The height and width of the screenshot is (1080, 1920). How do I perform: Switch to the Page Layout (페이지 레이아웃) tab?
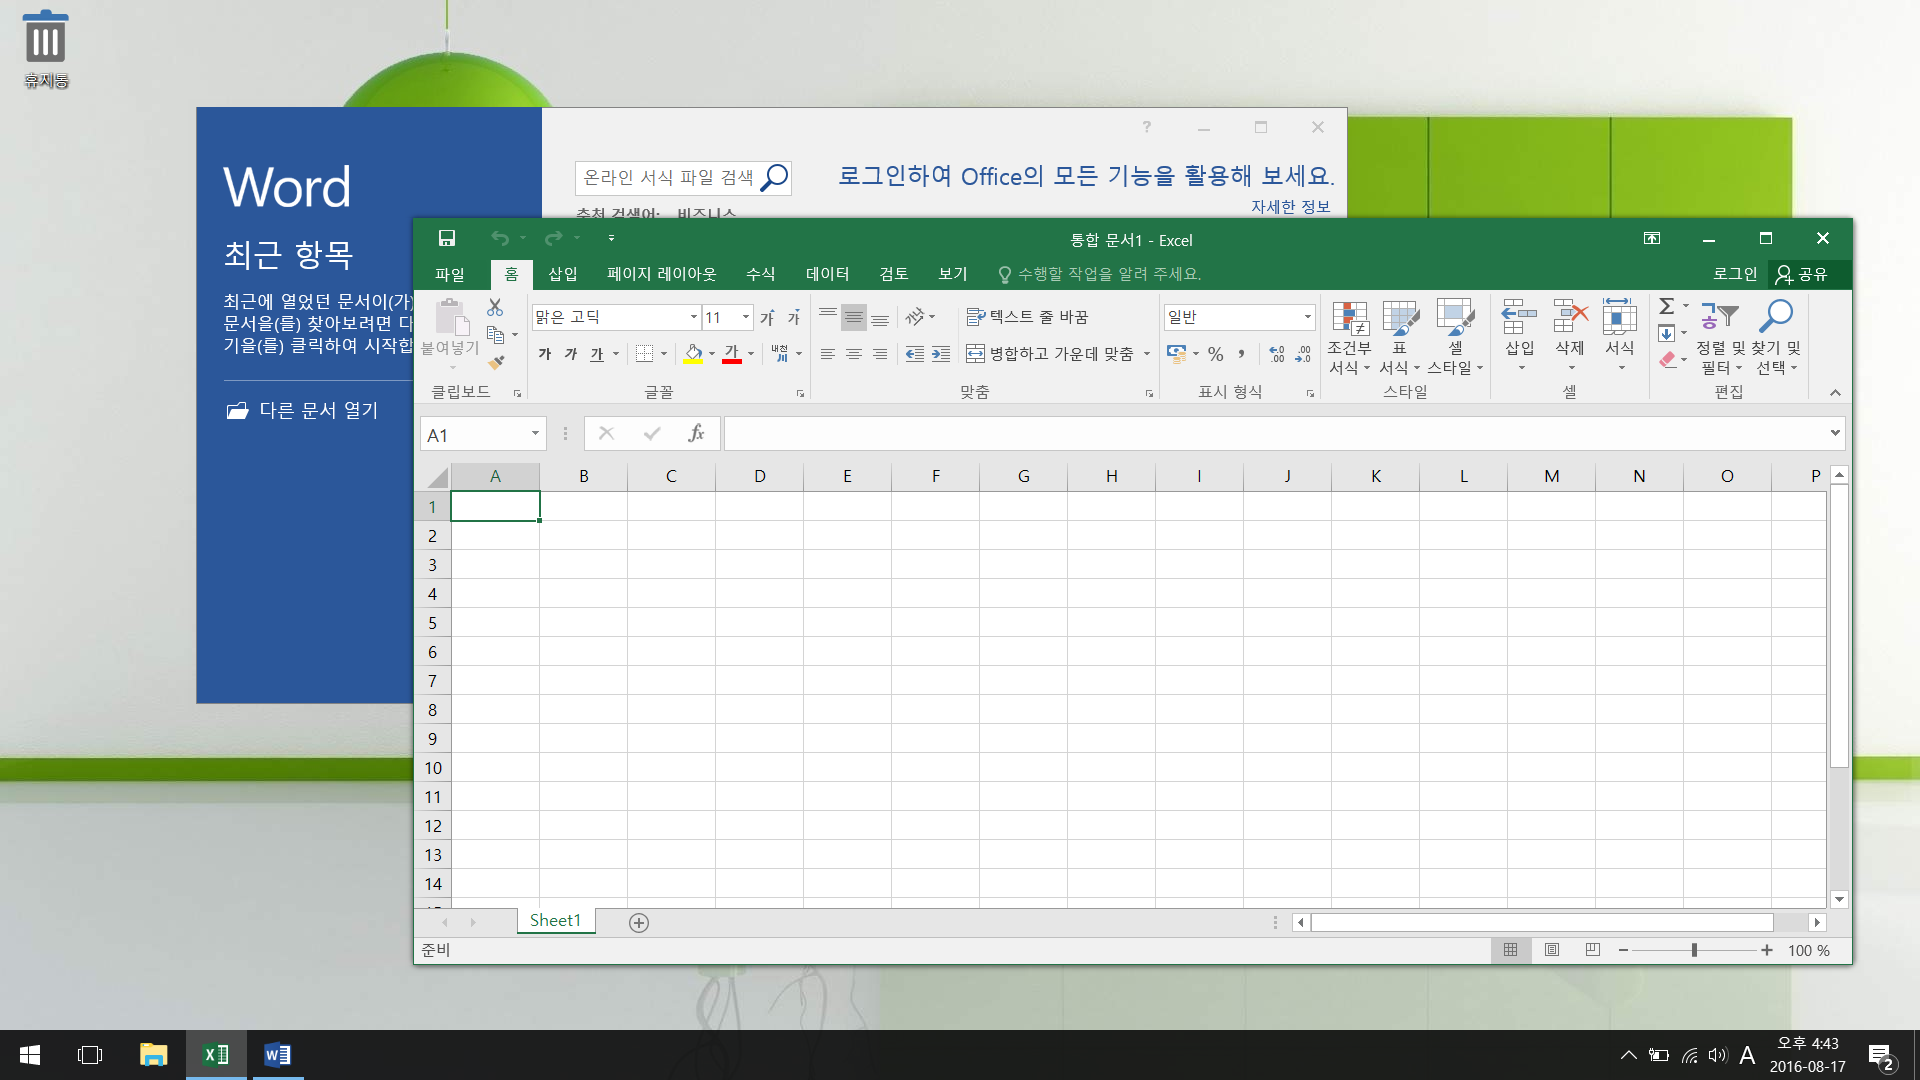coord(662,274)
